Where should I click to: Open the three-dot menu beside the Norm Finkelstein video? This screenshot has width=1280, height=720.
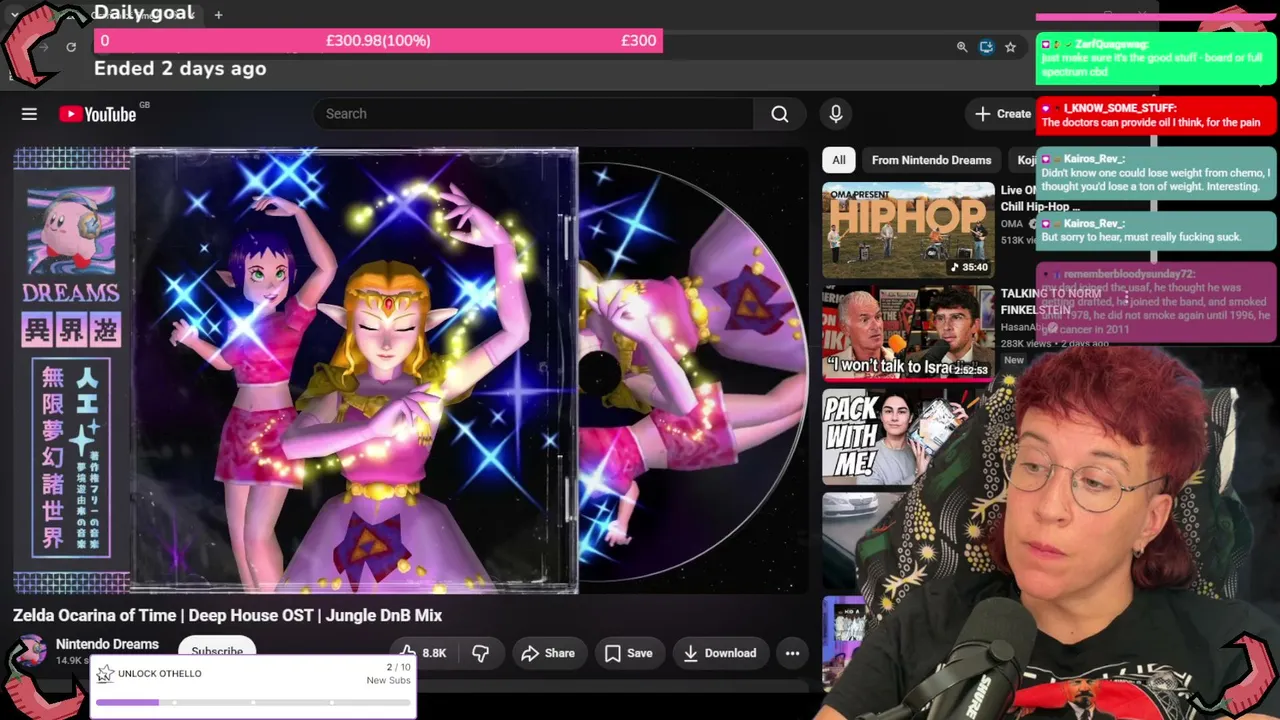click(x=1126, y=297)
